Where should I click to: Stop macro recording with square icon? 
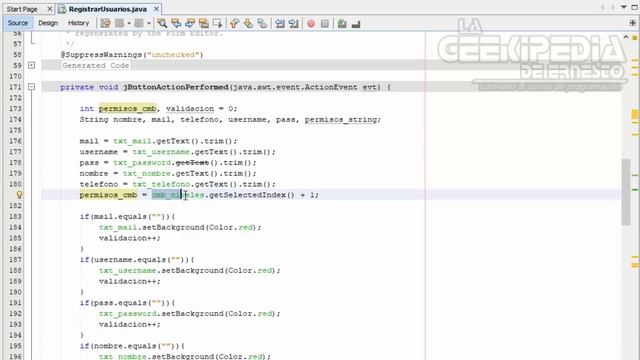pyautogui.click(x=325, y=24)
